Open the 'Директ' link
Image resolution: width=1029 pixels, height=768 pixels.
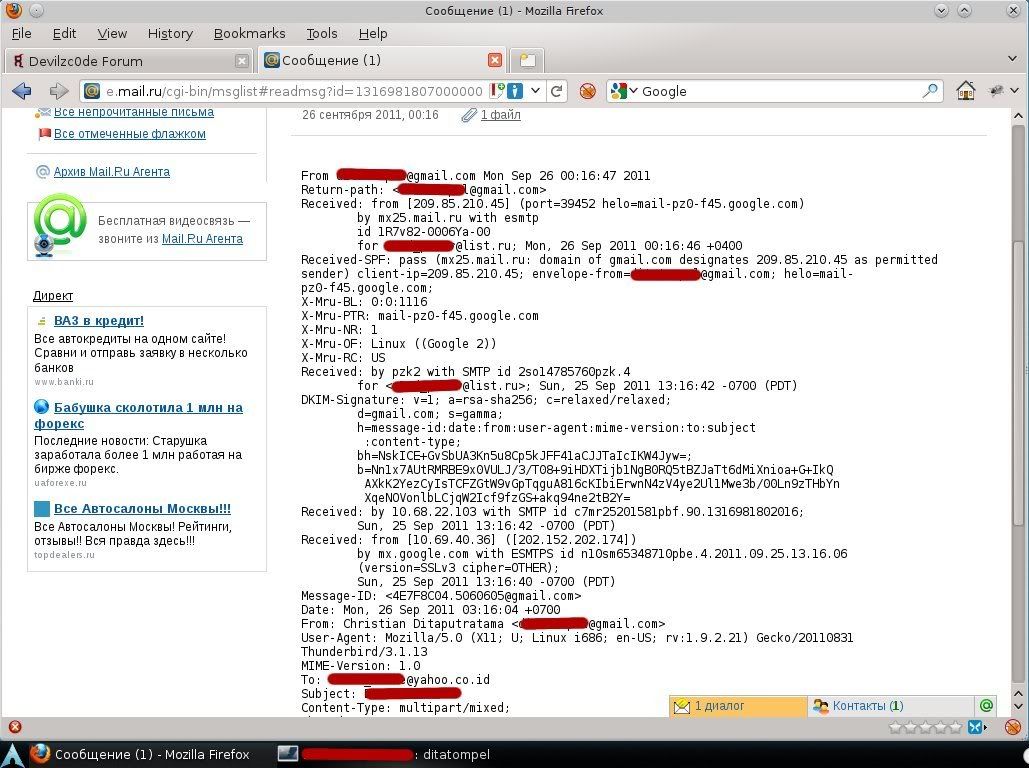pyautogui.click(x=52, y=296)
